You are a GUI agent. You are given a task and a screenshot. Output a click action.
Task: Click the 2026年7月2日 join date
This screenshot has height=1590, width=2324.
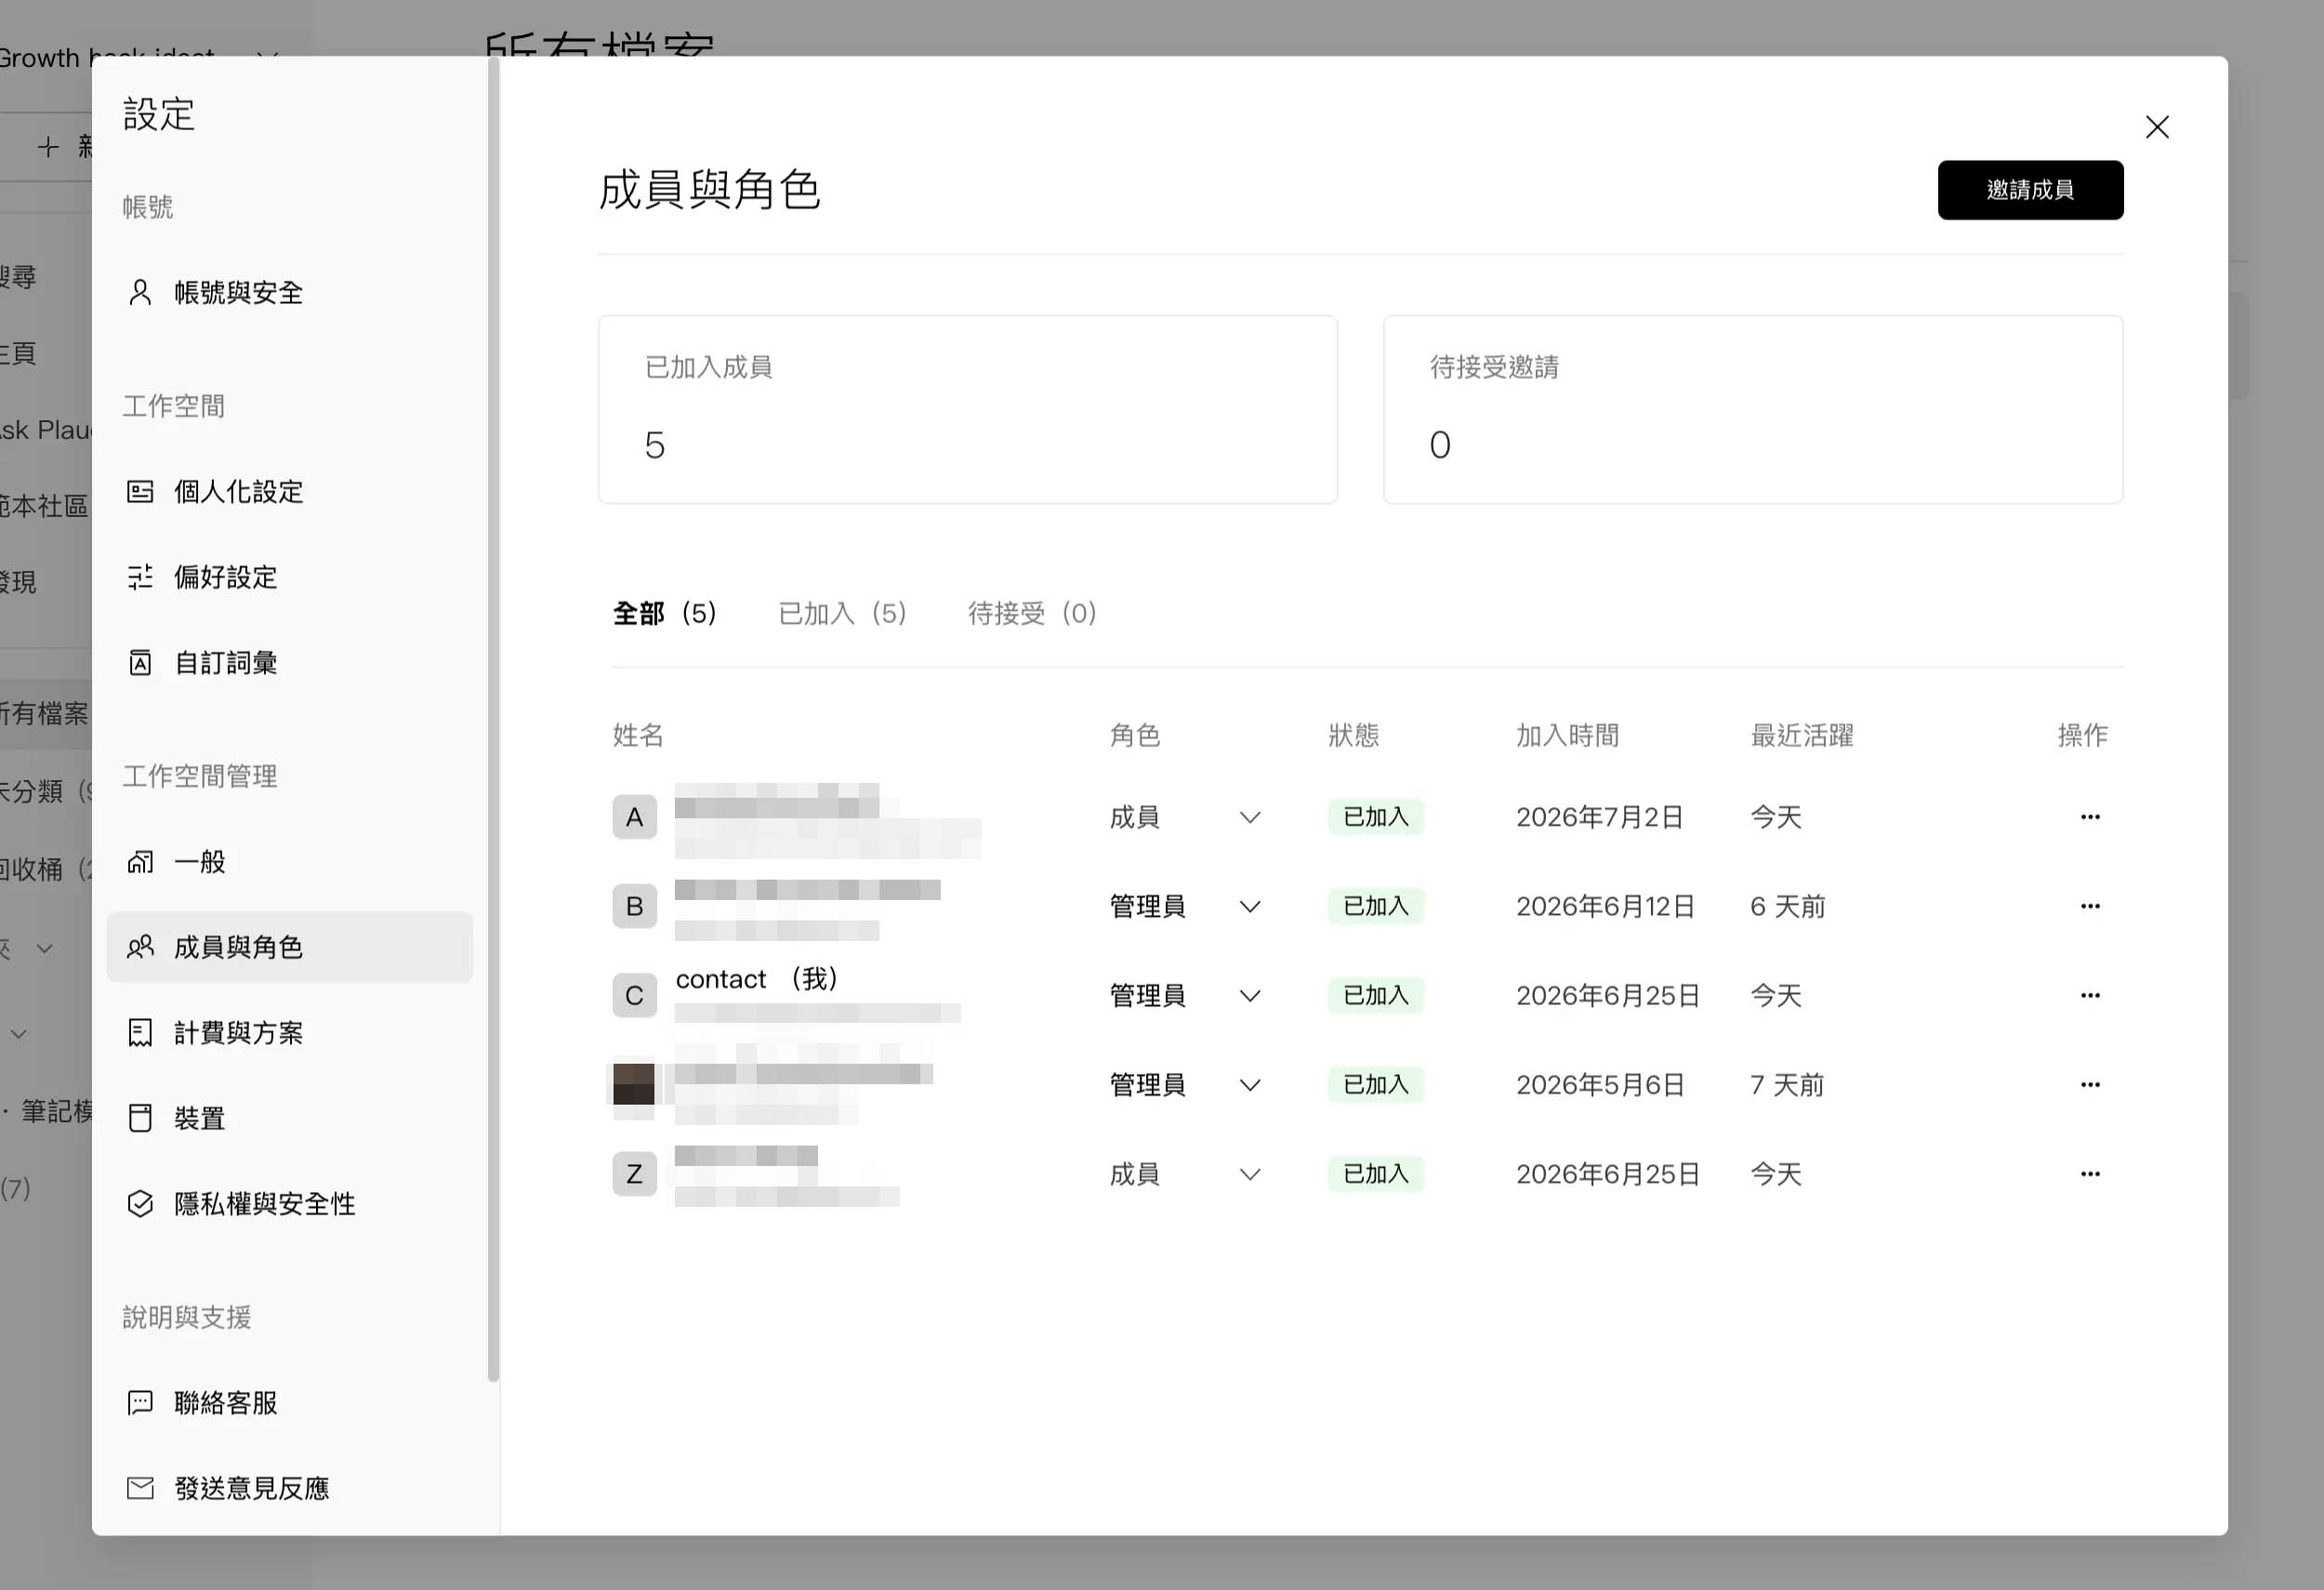(1599, 817)
